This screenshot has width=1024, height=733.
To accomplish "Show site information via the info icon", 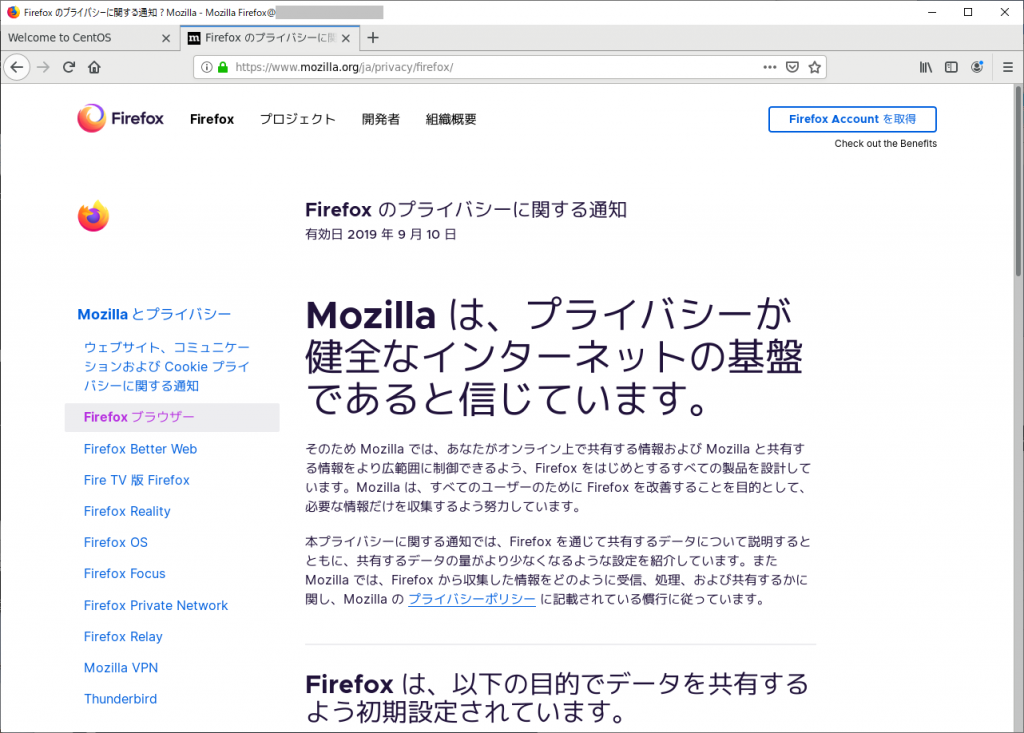I will pos(206,67).
